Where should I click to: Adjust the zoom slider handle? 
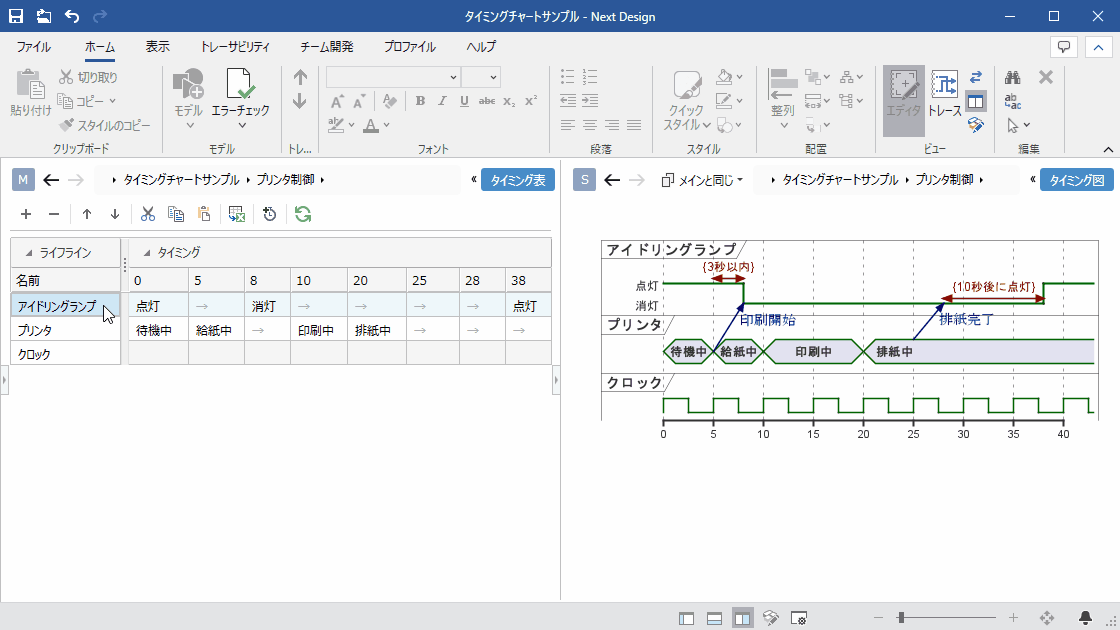(x=901, y=617)
